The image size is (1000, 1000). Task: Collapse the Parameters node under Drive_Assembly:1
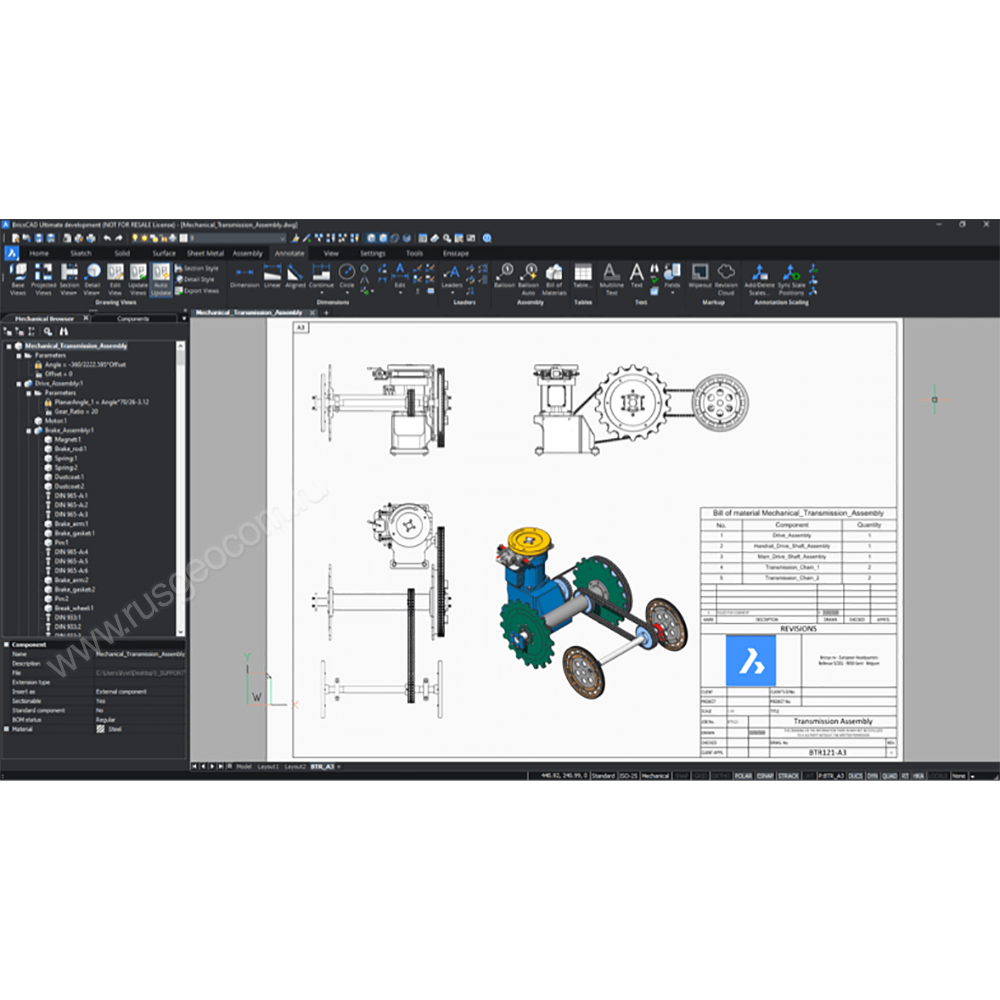pyautogui.click(x=28, y=393)
